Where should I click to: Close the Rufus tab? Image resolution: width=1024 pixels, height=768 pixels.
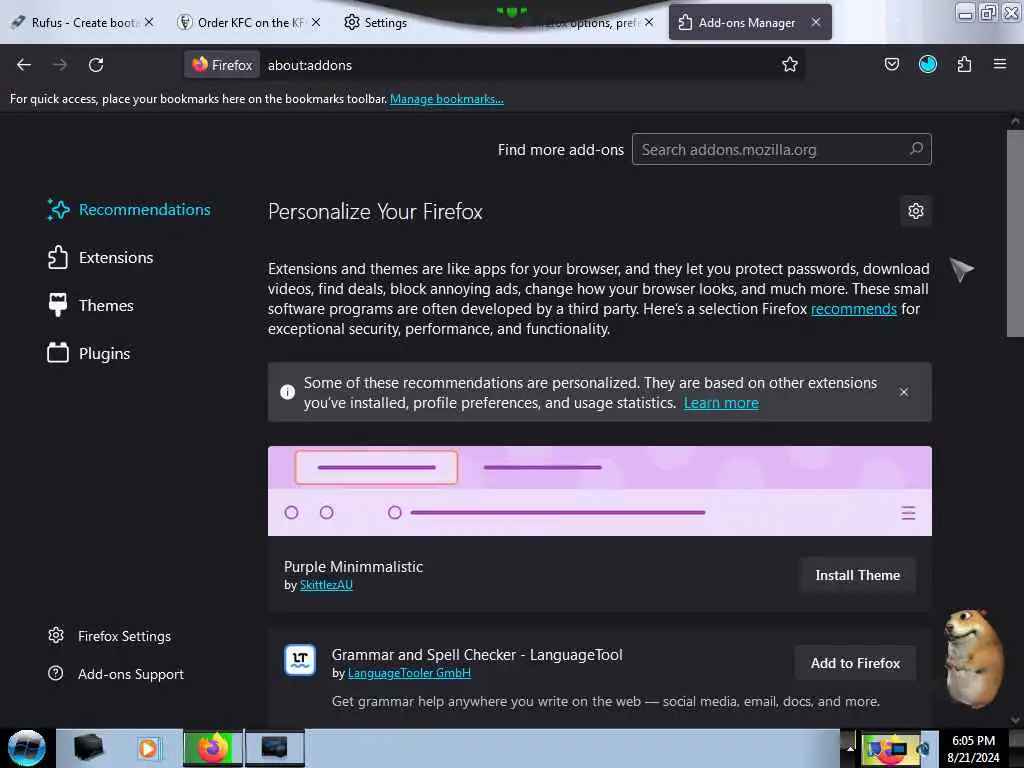(149, 22)
